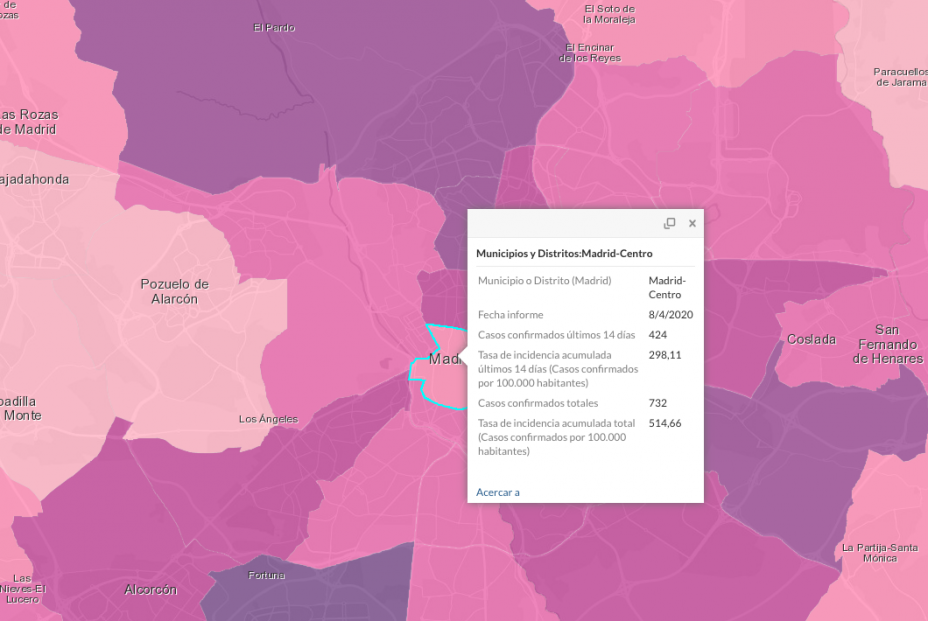Click the Alcorcón area on the map
Screen dimensions: 928x621
(x=149, y=590)
